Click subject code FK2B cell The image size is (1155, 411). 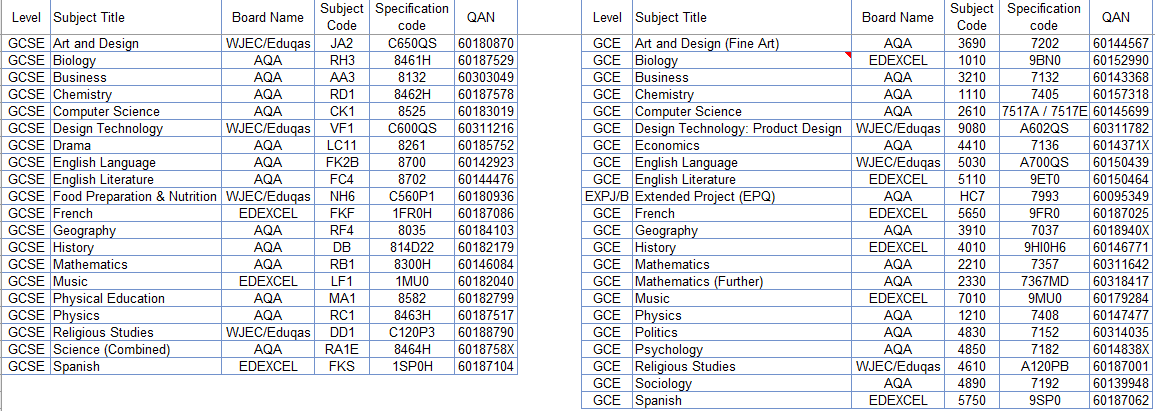[343, 162]
